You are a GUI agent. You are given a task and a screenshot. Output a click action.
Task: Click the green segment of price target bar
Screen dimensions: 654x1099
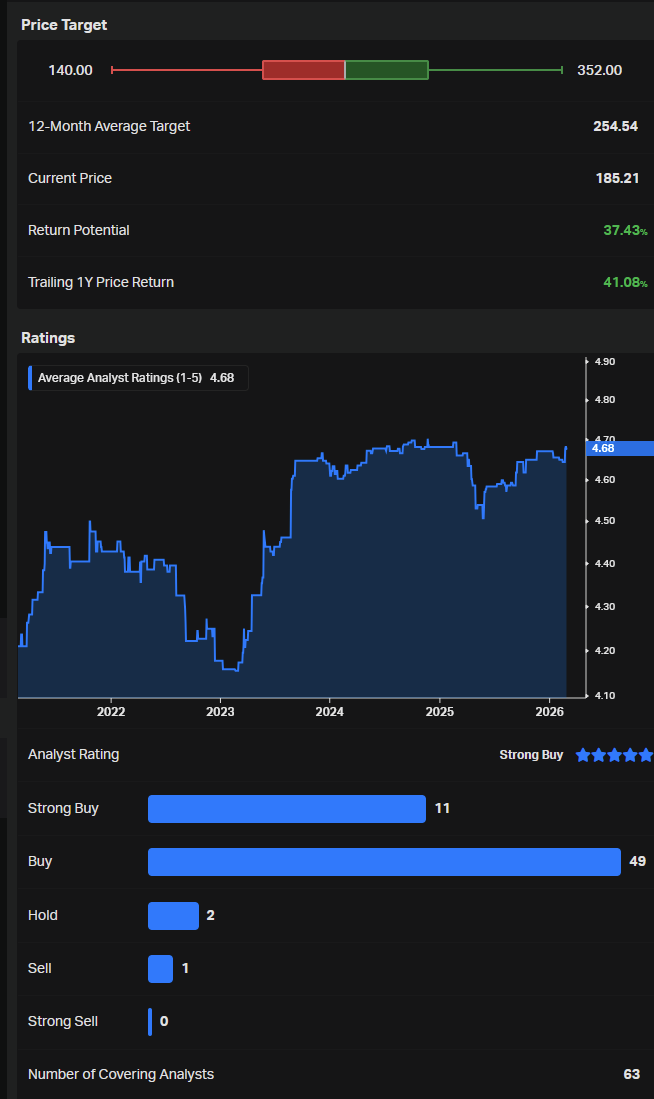click(x=387, y=70)
